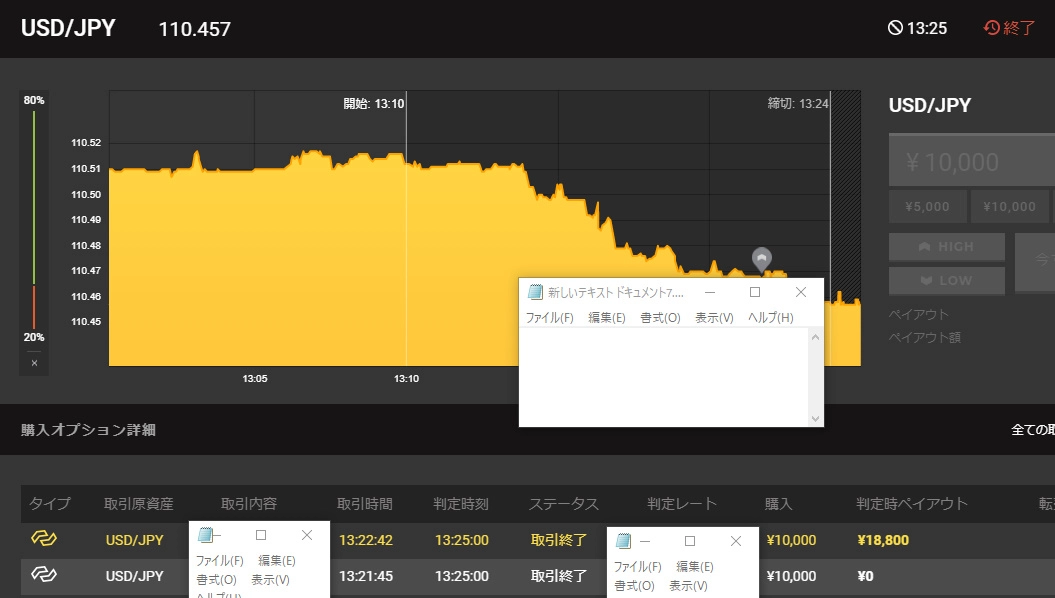Choose the ¥10,000 preset amount button
Viewport: 1055px width, 598px height.
click(1010, 207)
